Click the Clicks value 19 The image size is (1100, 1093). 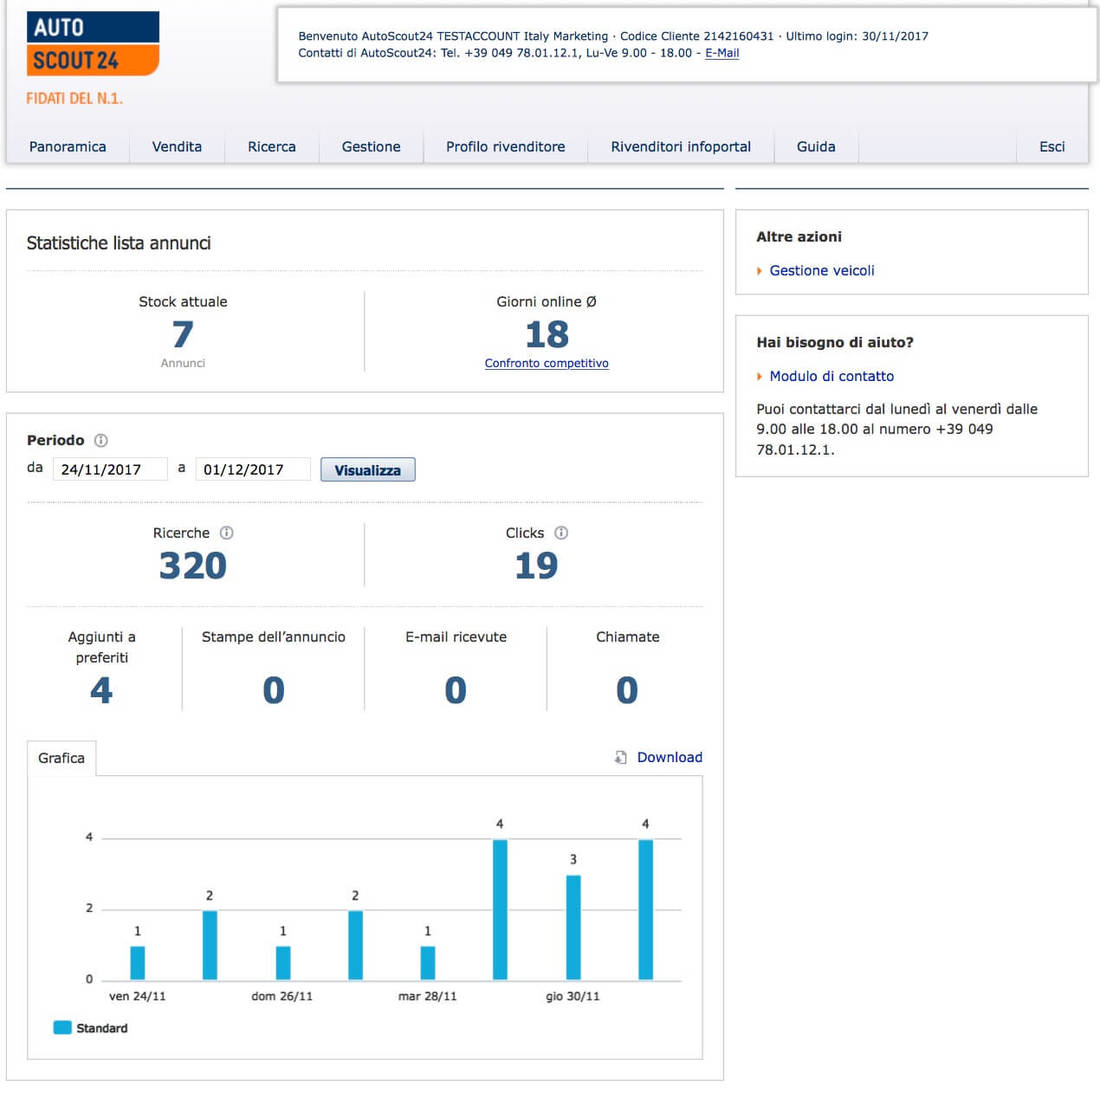pos(537,565)
